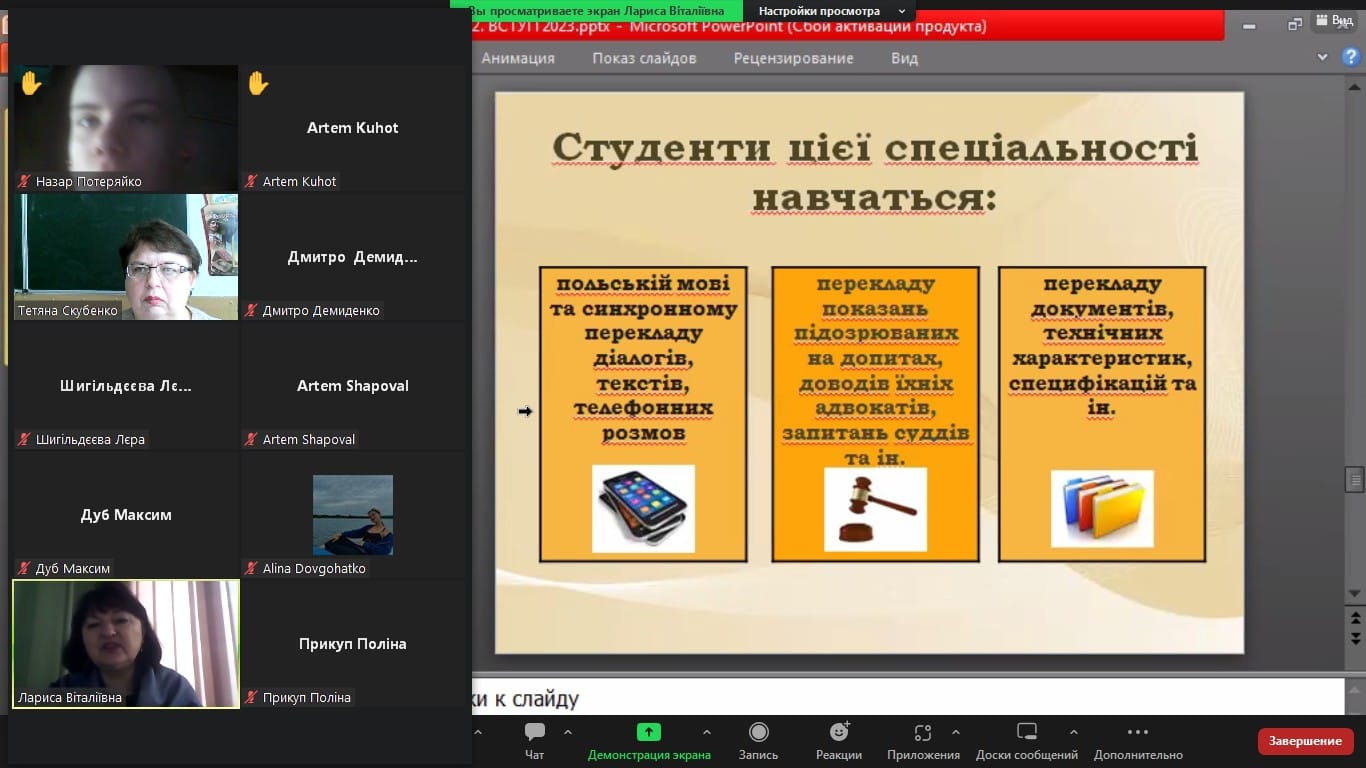The width and height of the screenshot is (1366, 768).
Task: Click the green Демонстрация экрана share icon
Action: (649, 732)
